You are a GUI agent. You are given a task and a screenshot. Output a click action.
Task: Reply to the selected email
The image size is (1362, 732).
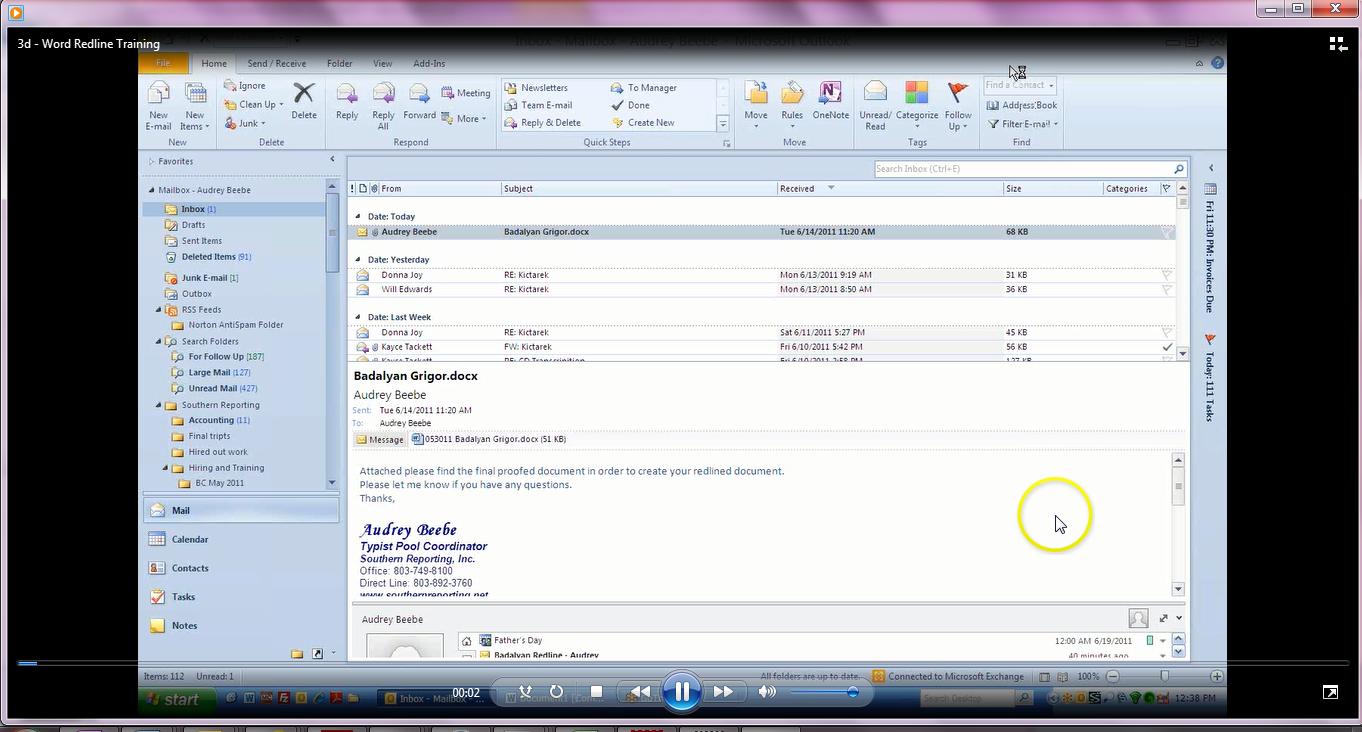(347, 102)
